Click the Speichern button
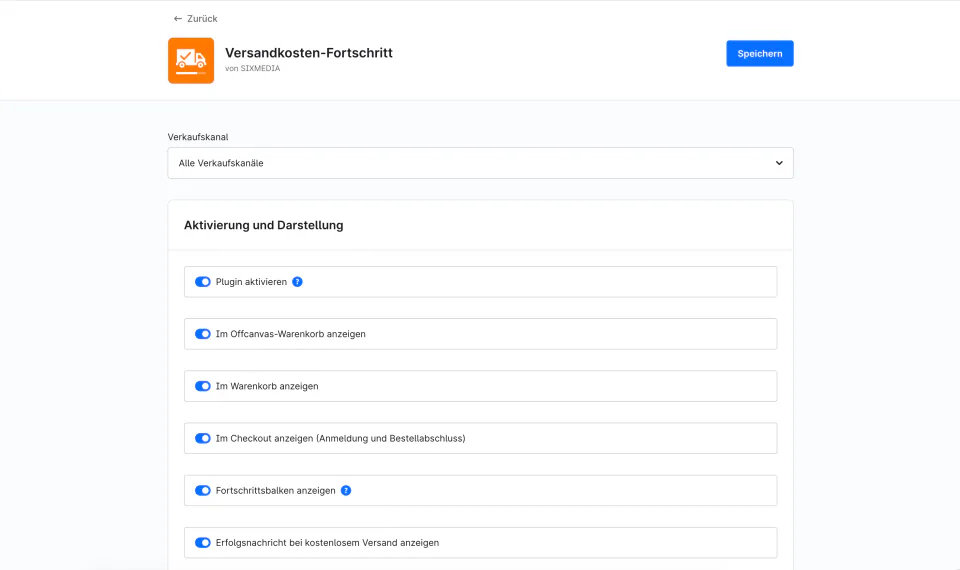This screenshot has width=960, height=570. point(760,53)
